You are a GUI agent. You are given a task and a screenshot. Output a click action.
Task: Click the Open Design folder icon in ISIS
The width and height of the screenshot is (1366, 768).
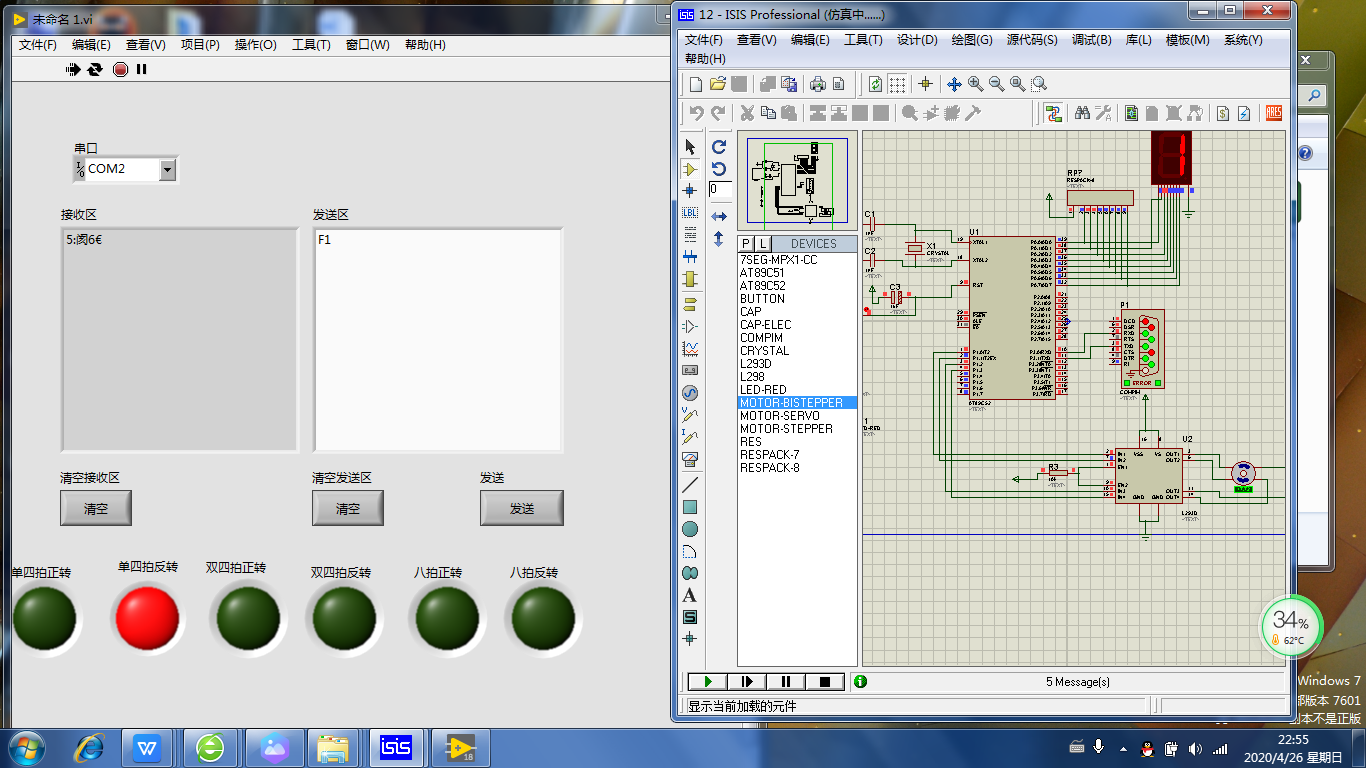click(718, 84)
